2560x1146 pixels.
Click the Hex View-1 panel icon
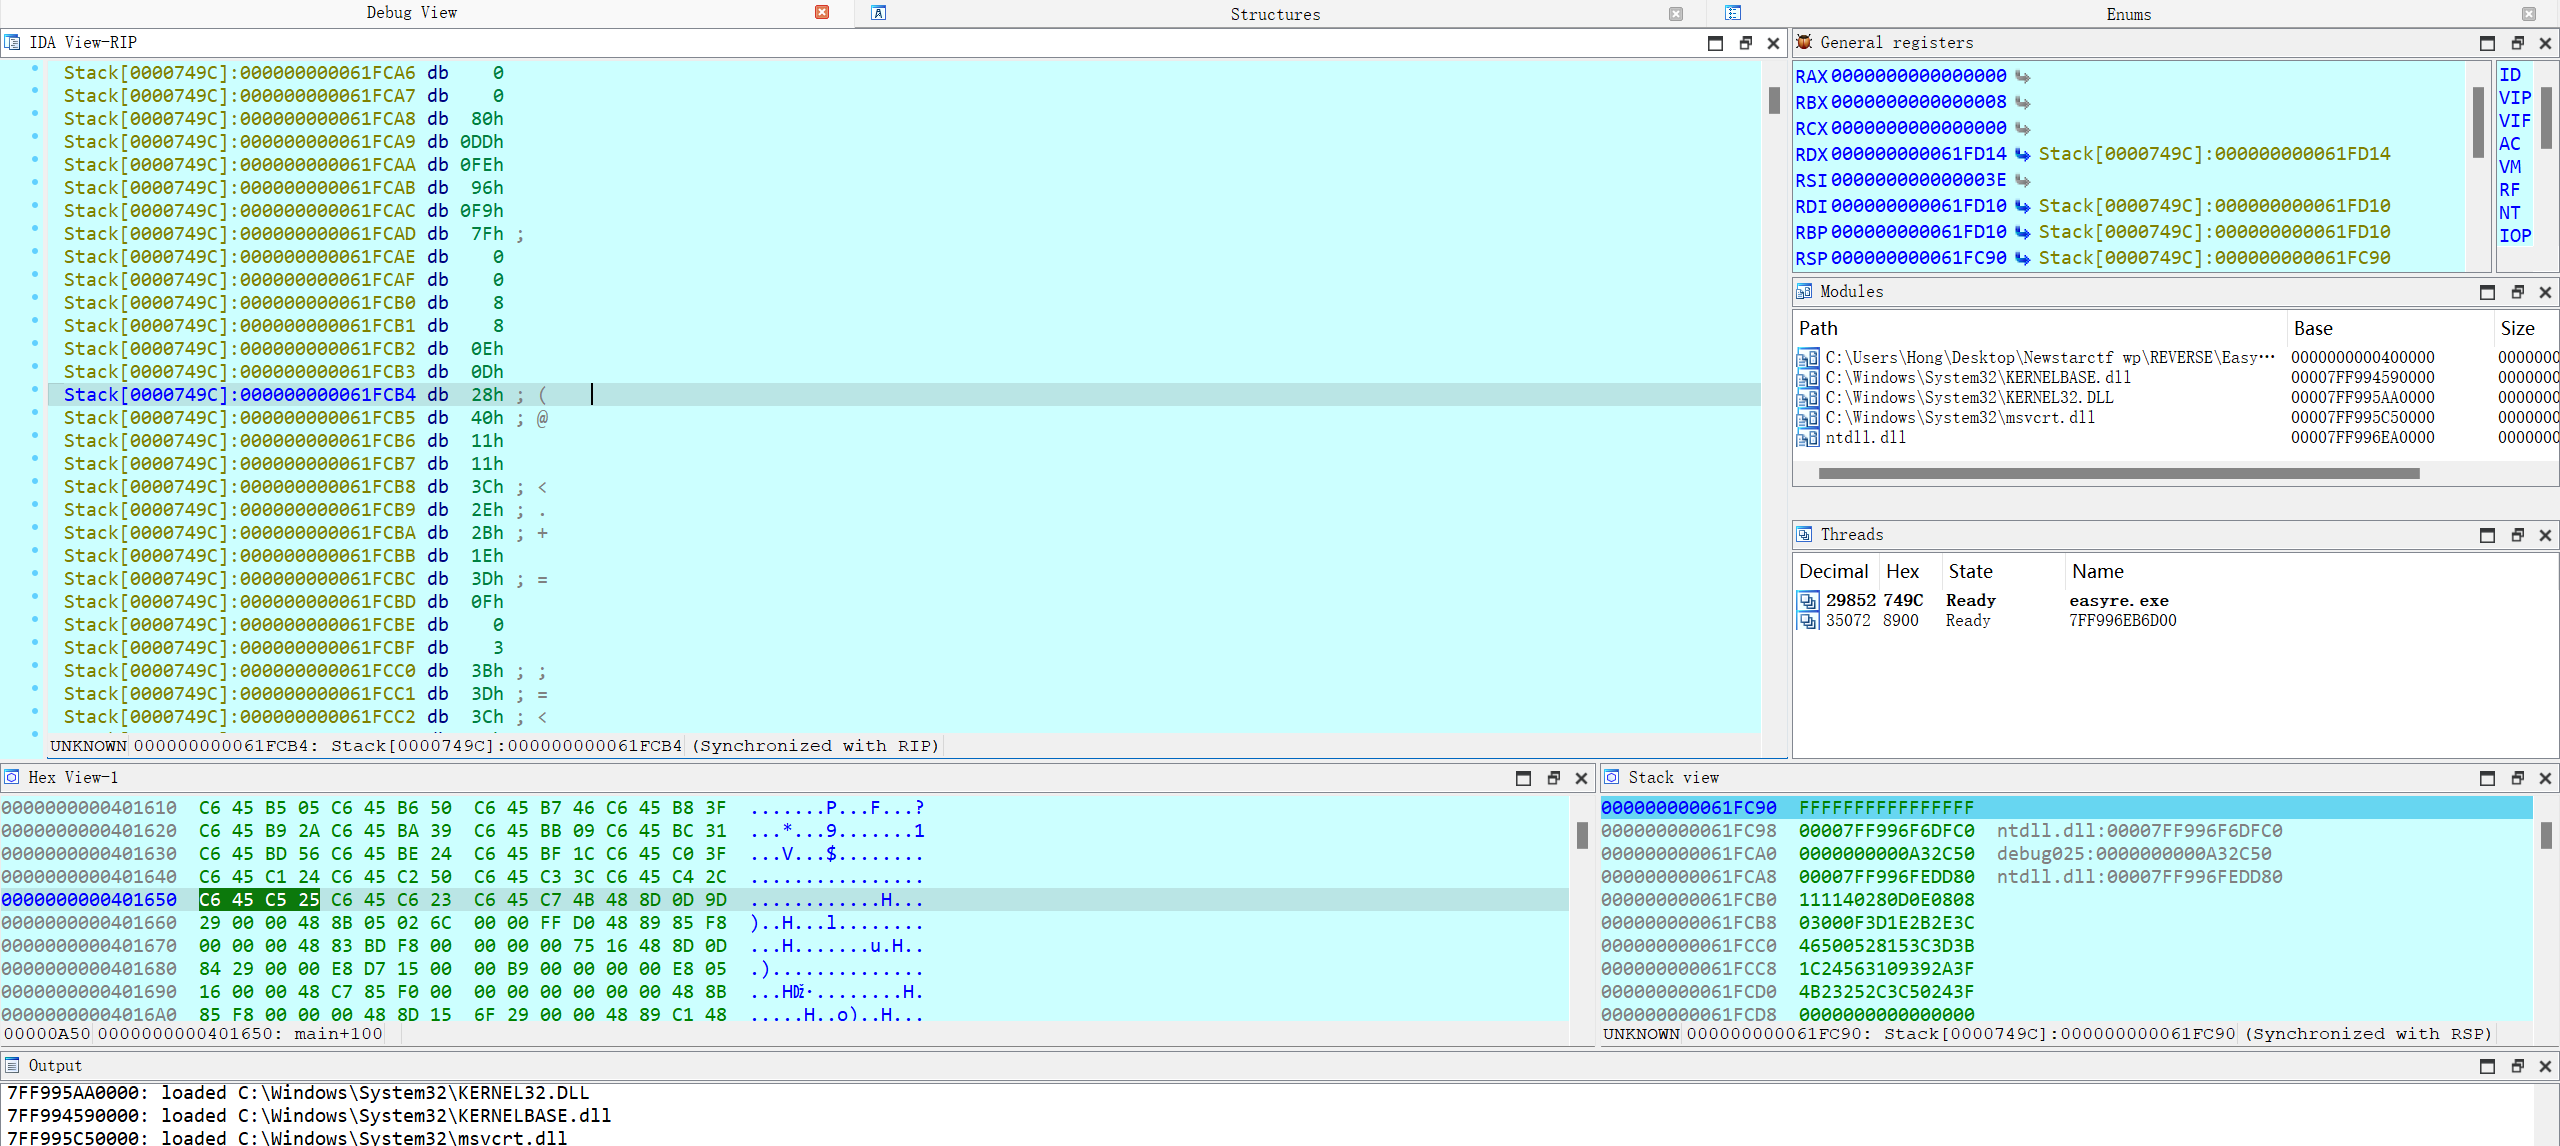coord(12,777)
